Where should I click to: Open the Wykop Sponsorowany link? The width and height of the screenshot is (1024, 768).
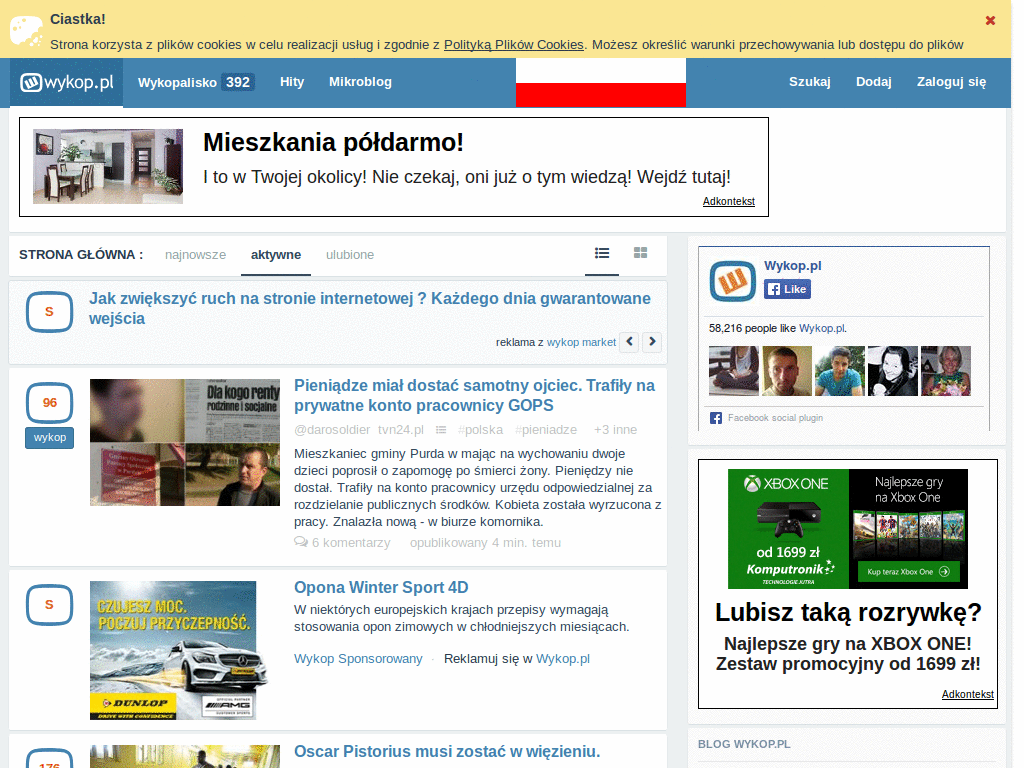358,659
